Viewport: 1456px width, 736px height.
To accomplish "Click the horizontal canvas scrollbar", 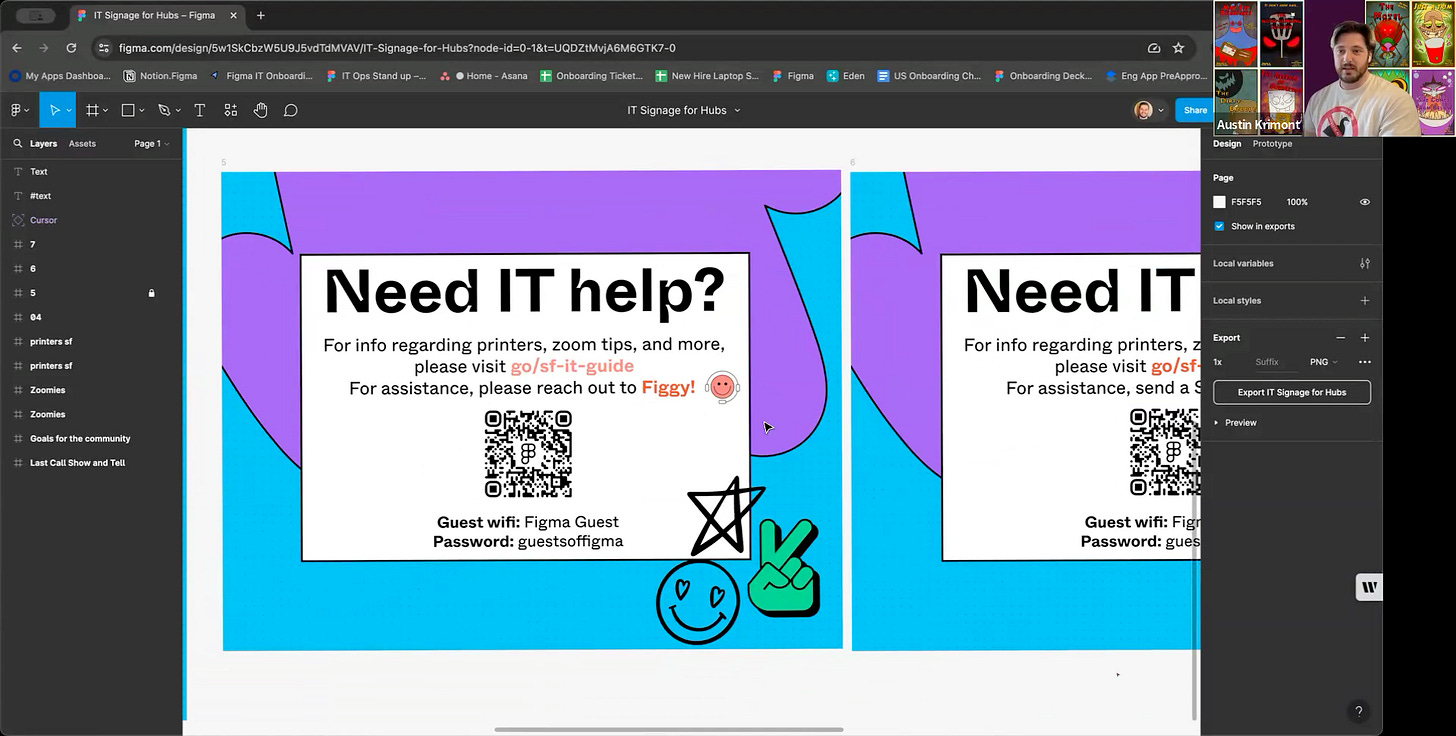I will pyautogui.click(x=668, y=730).
